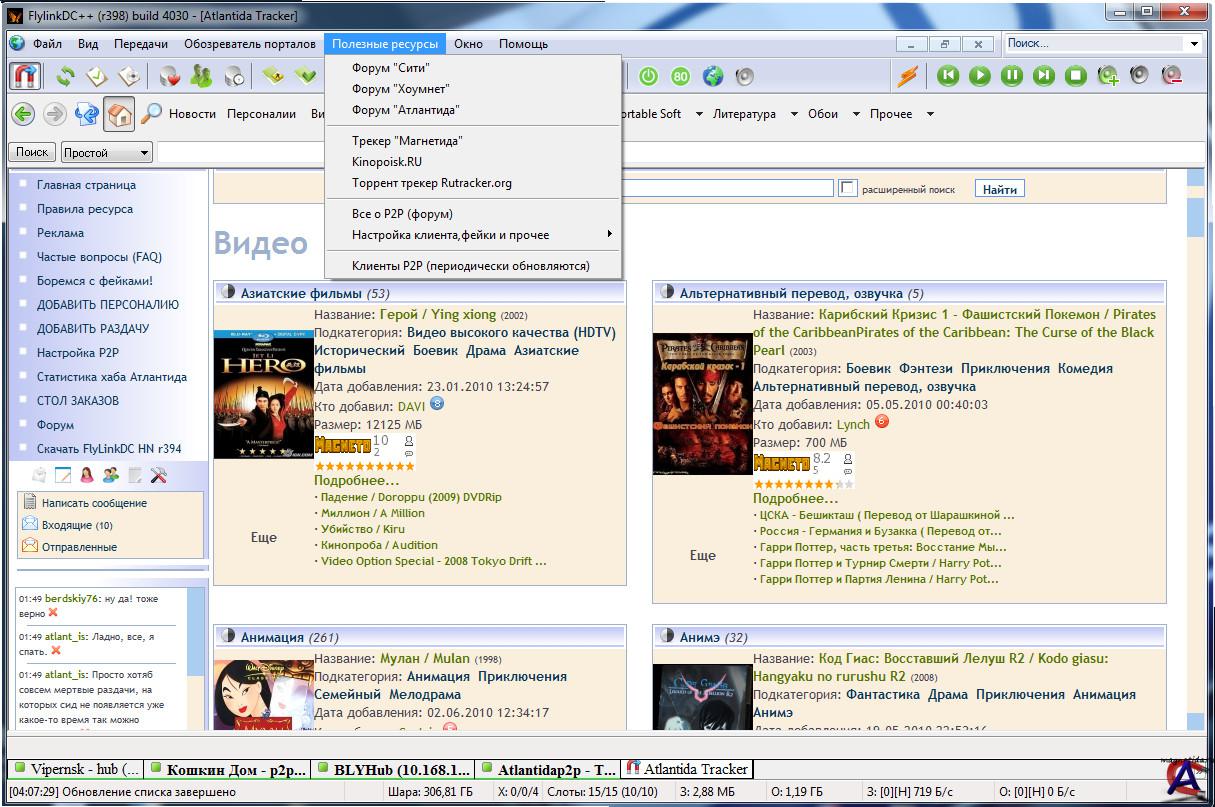
Task: Click the red magnet tracker icon in the toolbar
Action: pos(25,76)
